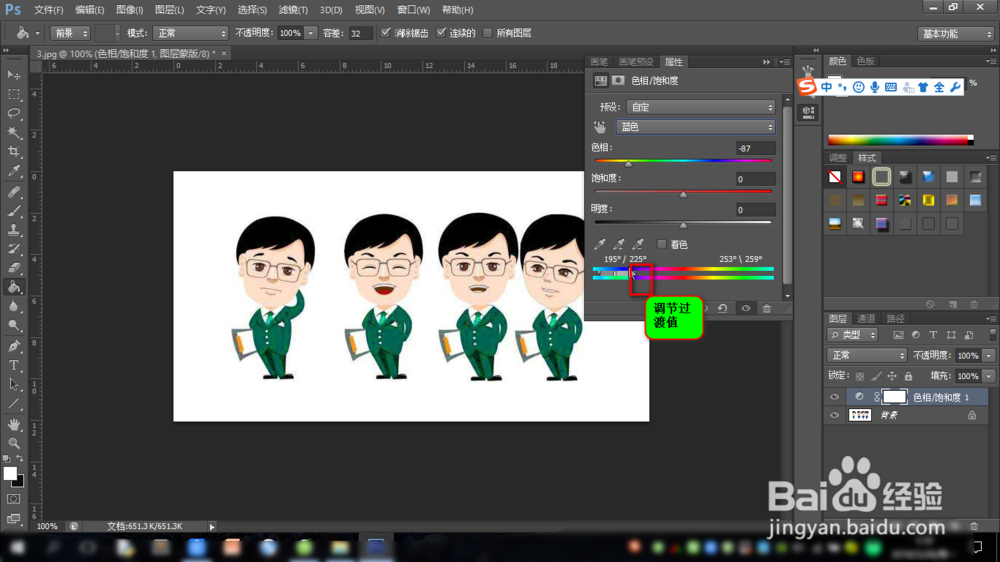Click the on-image adjustment hand icon
Screen dimensions: 1000x562
pyautogui.click(x=599, y=127)
